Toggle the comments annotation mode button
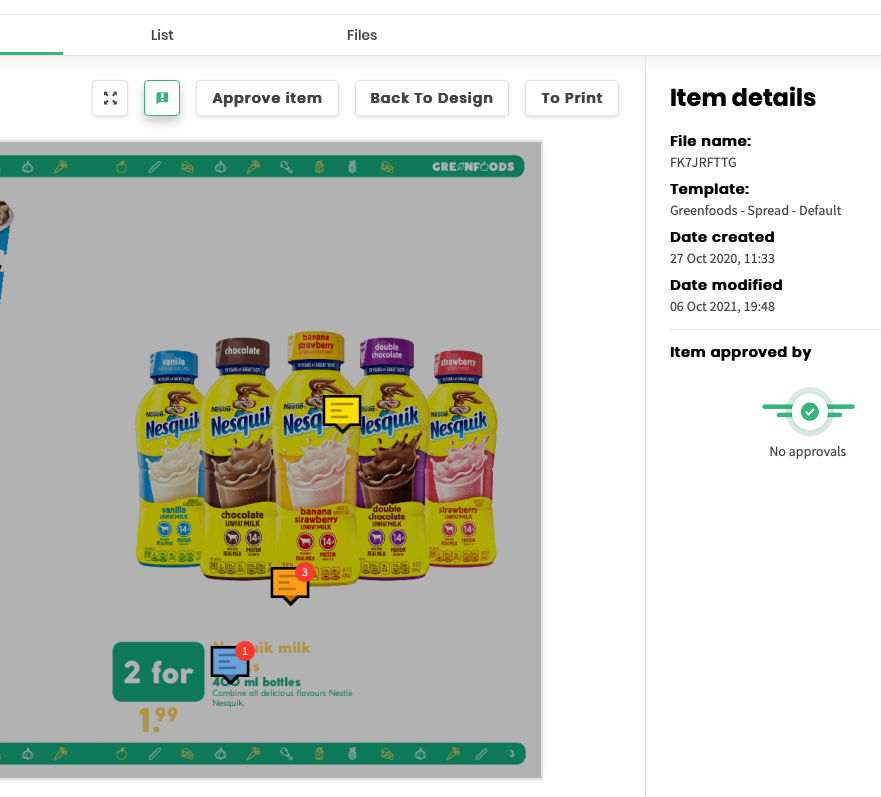The width and height of the screenshot is (881, 797). point(162,98)
